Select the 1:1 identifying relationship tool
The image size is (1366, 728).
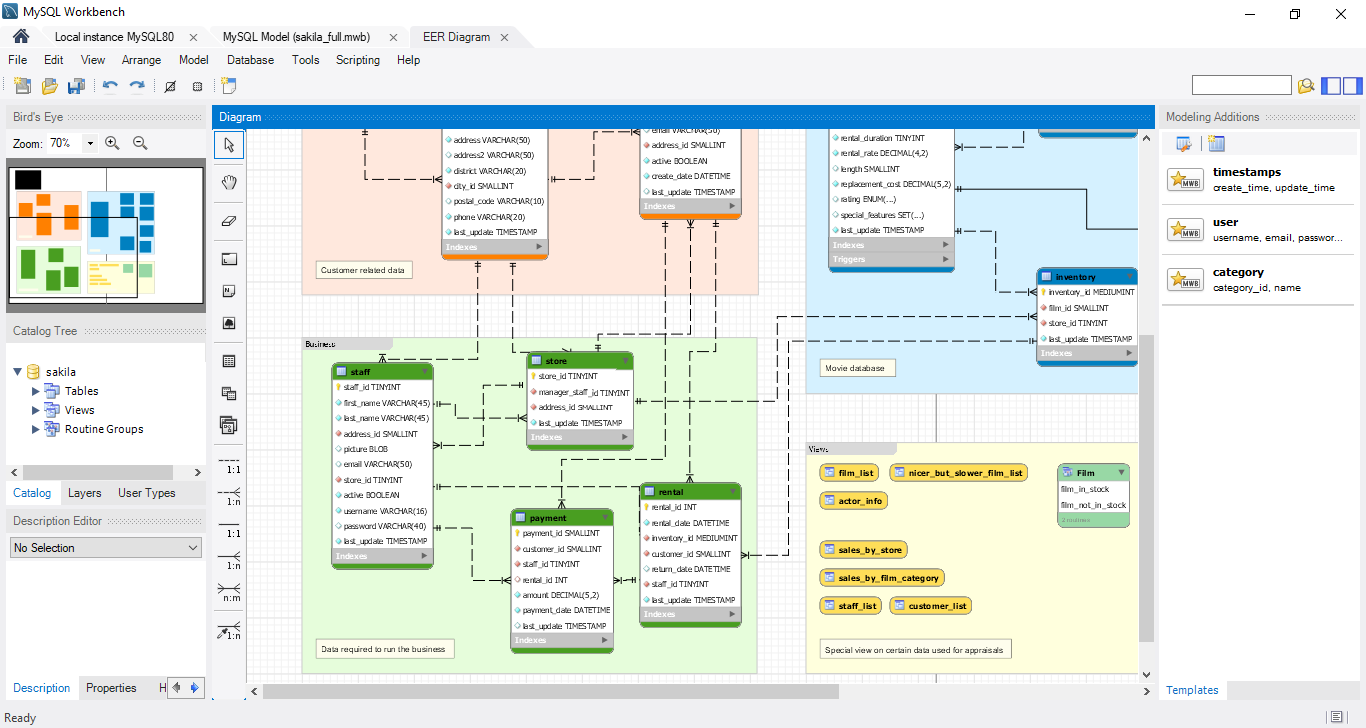tap(231, 529)
